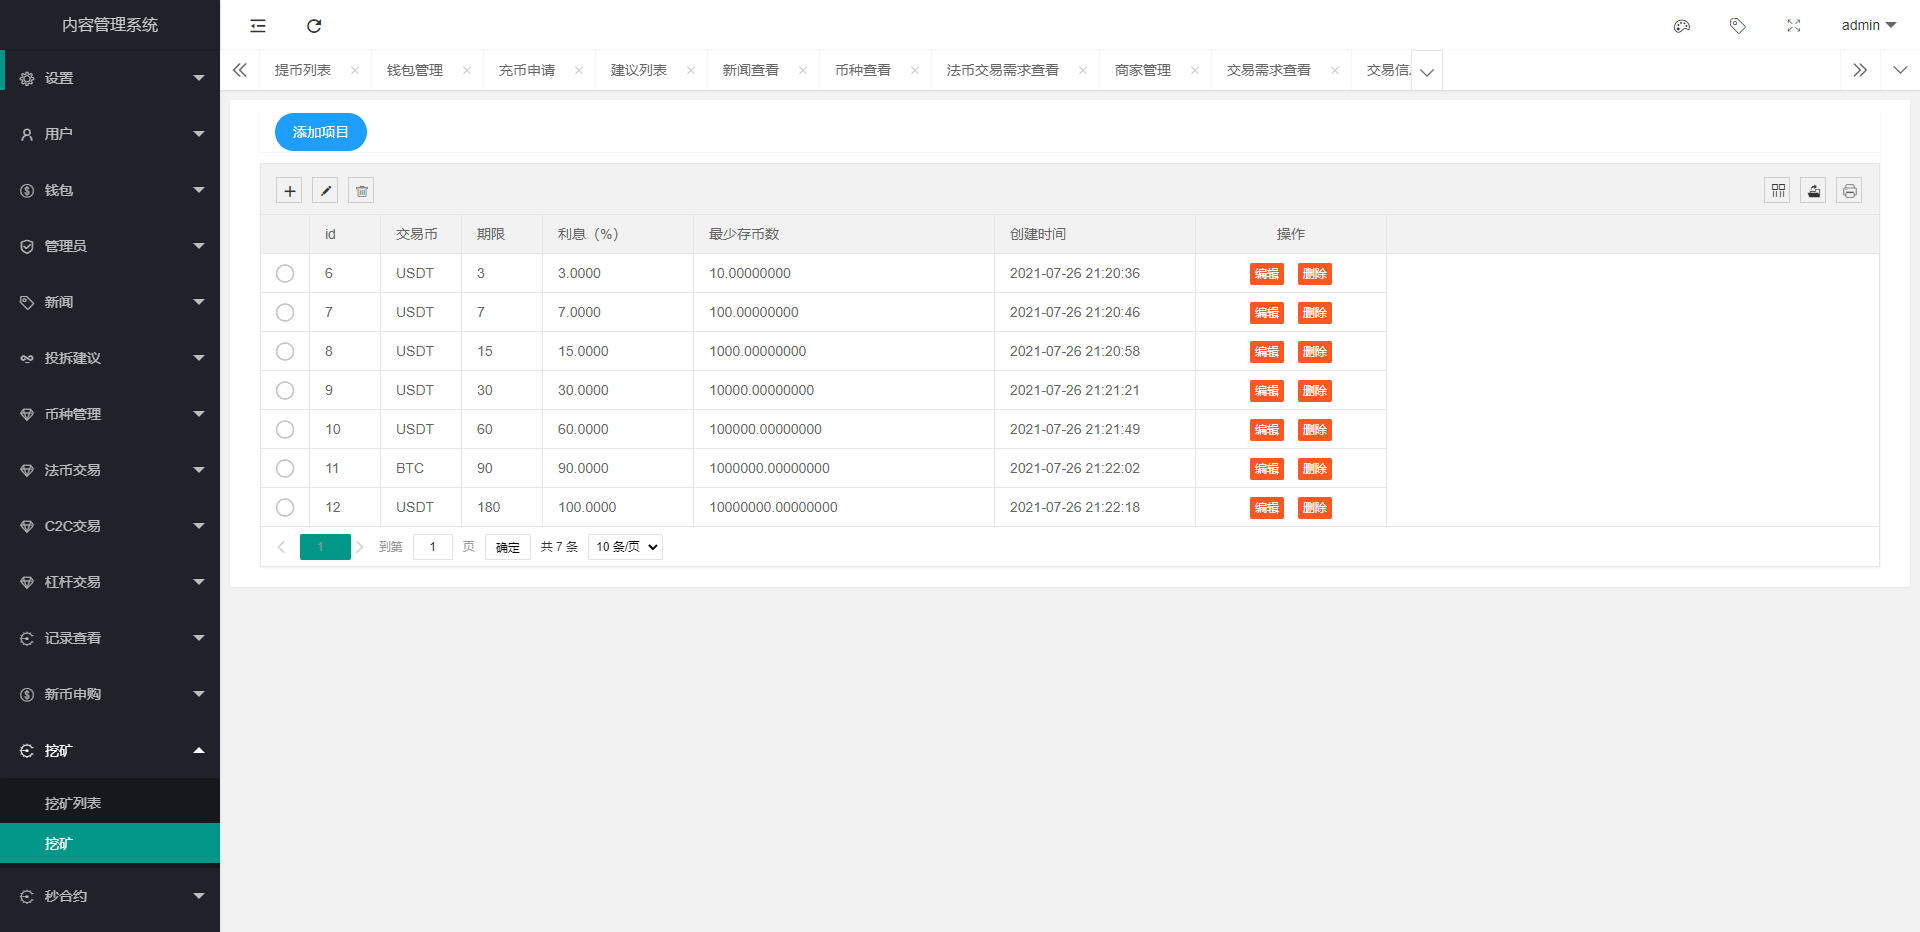Enter fullscreen using the expand icon
The image size is (1920, 932).
pos(1794,26)
